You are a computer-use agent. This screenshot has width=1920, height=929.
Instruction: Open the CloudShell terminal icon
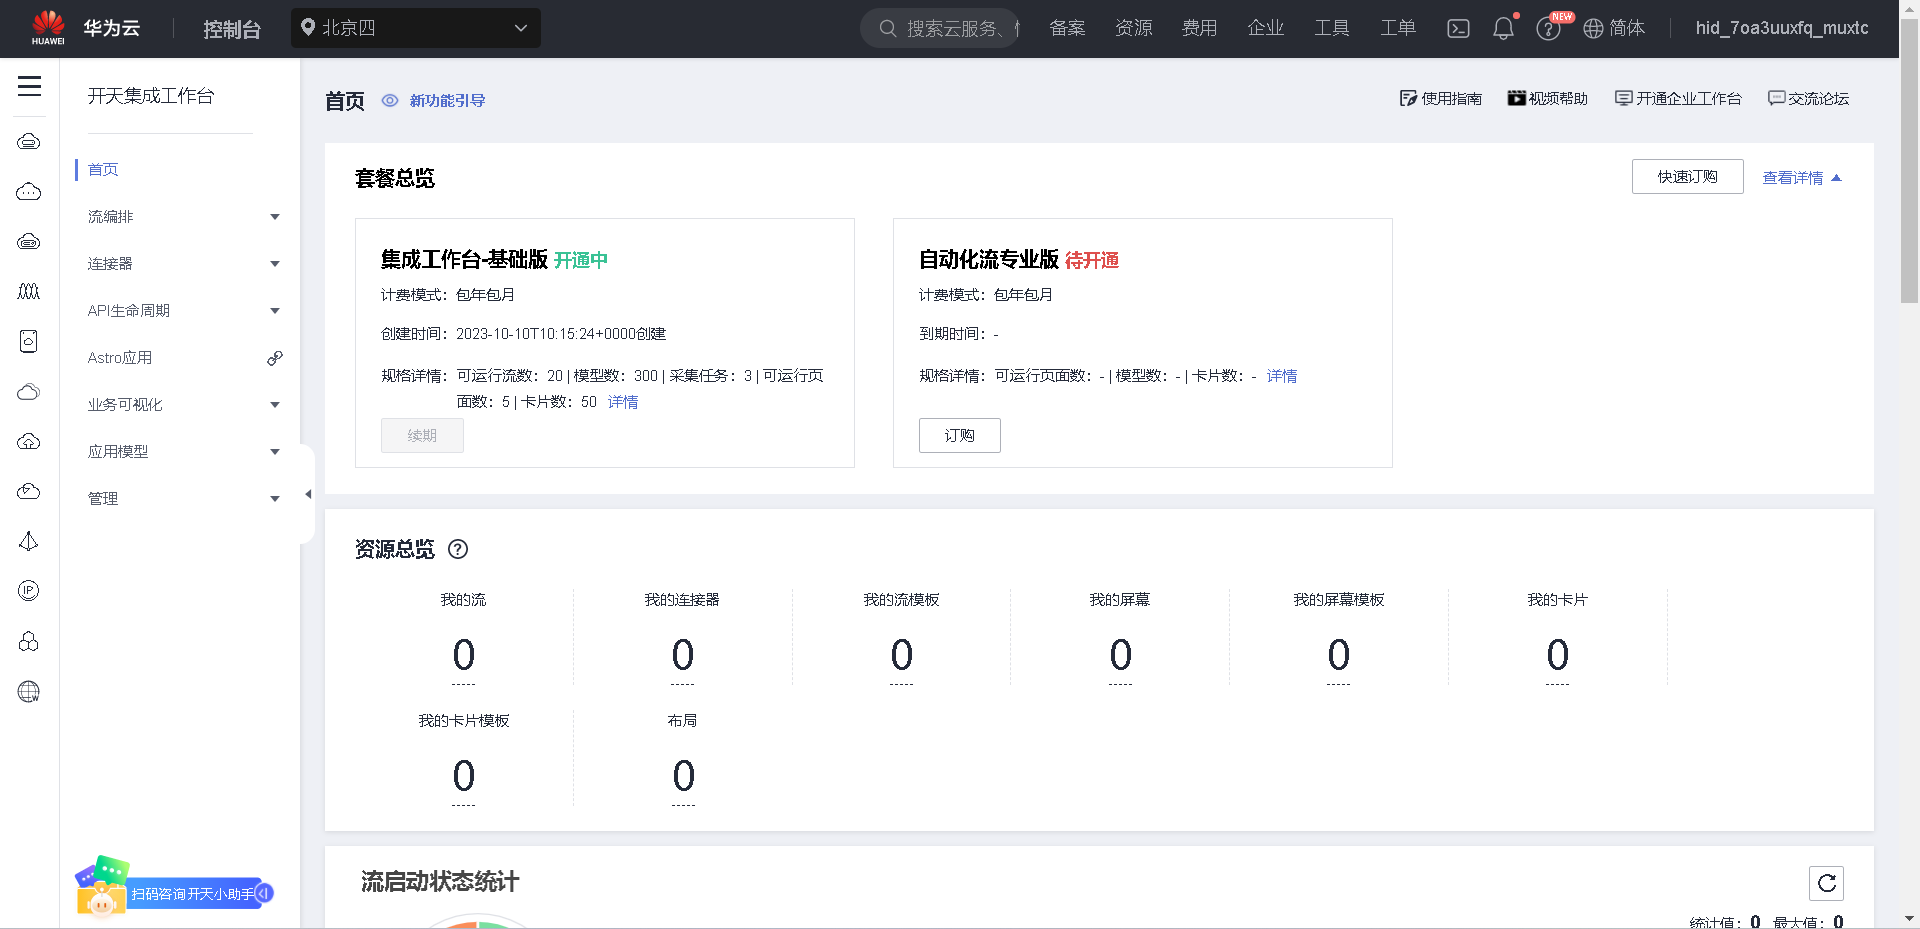(1459, 28)
